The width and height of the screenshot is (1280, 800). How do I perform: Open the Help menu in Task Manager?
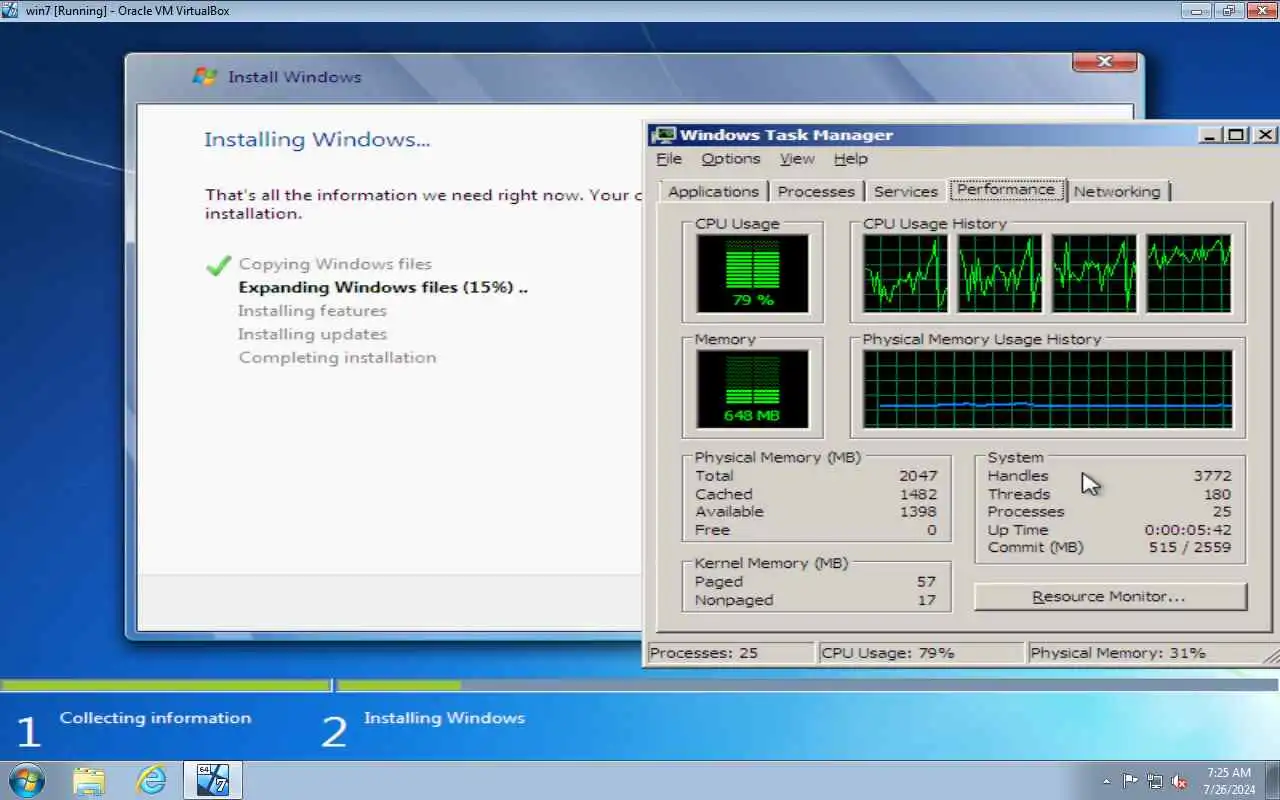tap(850, 159)
